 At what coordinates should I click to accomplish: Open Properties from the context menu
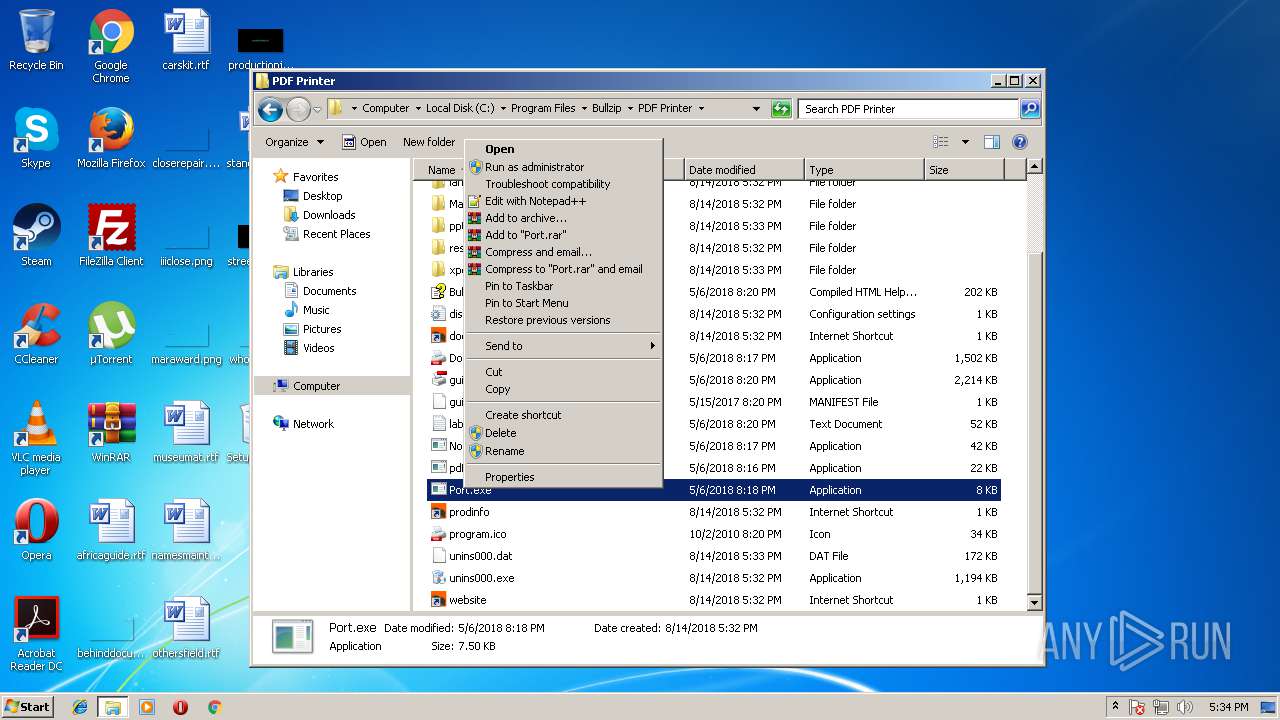click(x=563, y=477)
